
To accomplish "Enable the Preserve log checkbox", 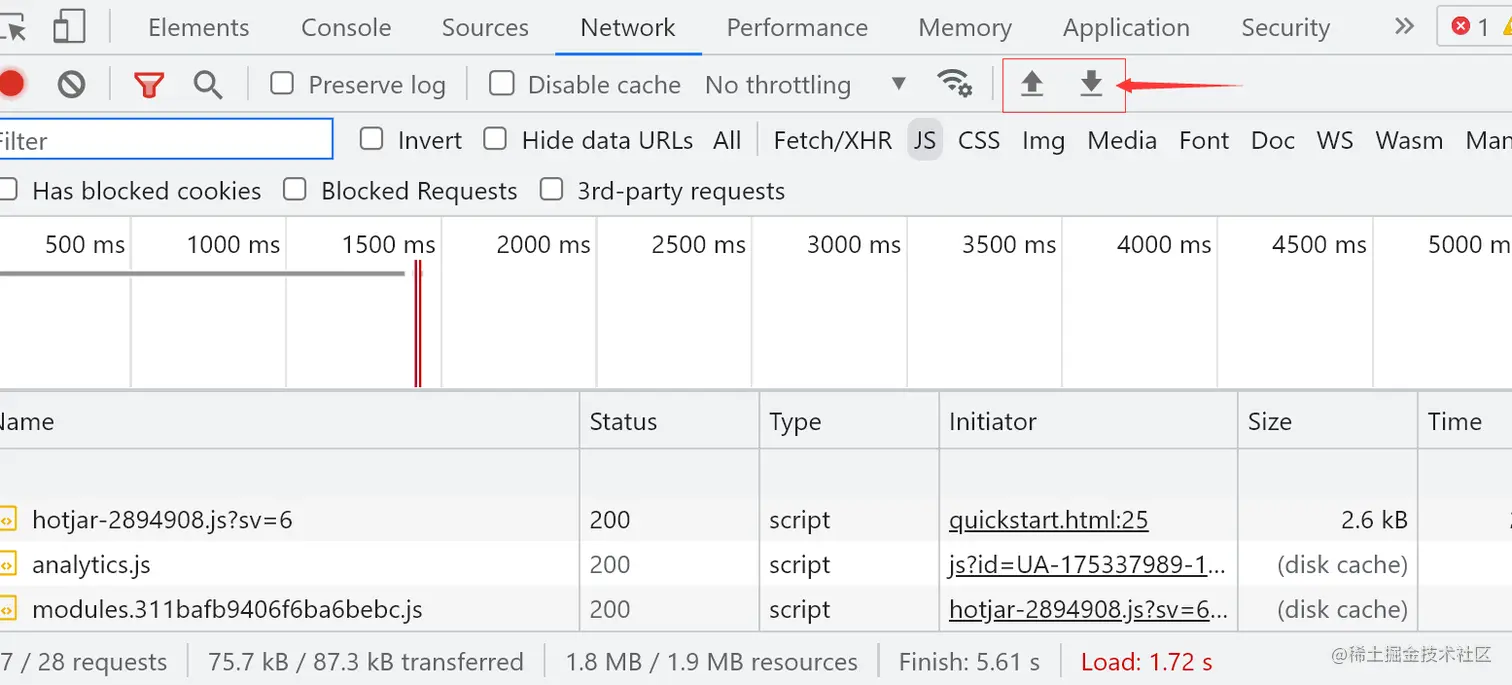I will (x=283, y=84).
